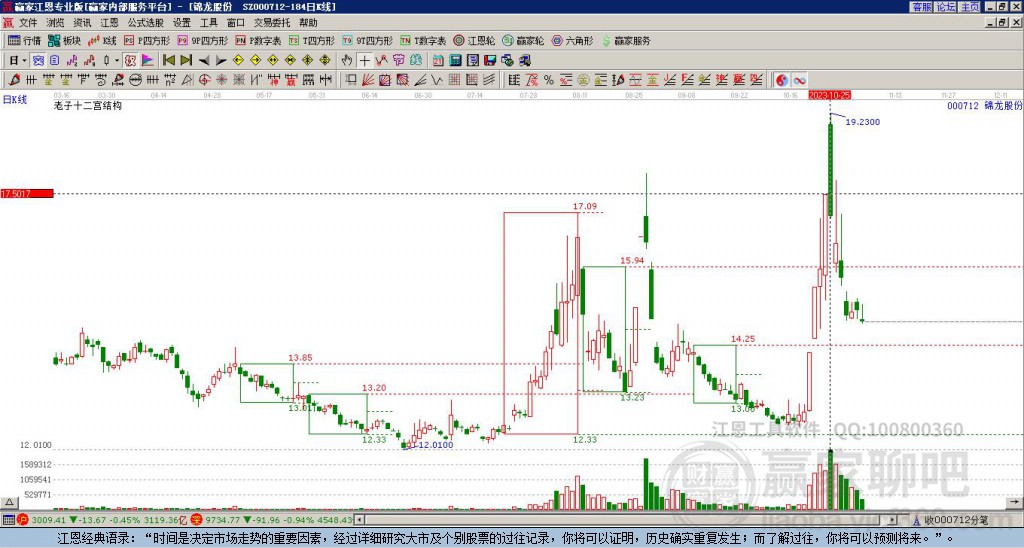Open the T数字表 tool

[x=423, y=40]
